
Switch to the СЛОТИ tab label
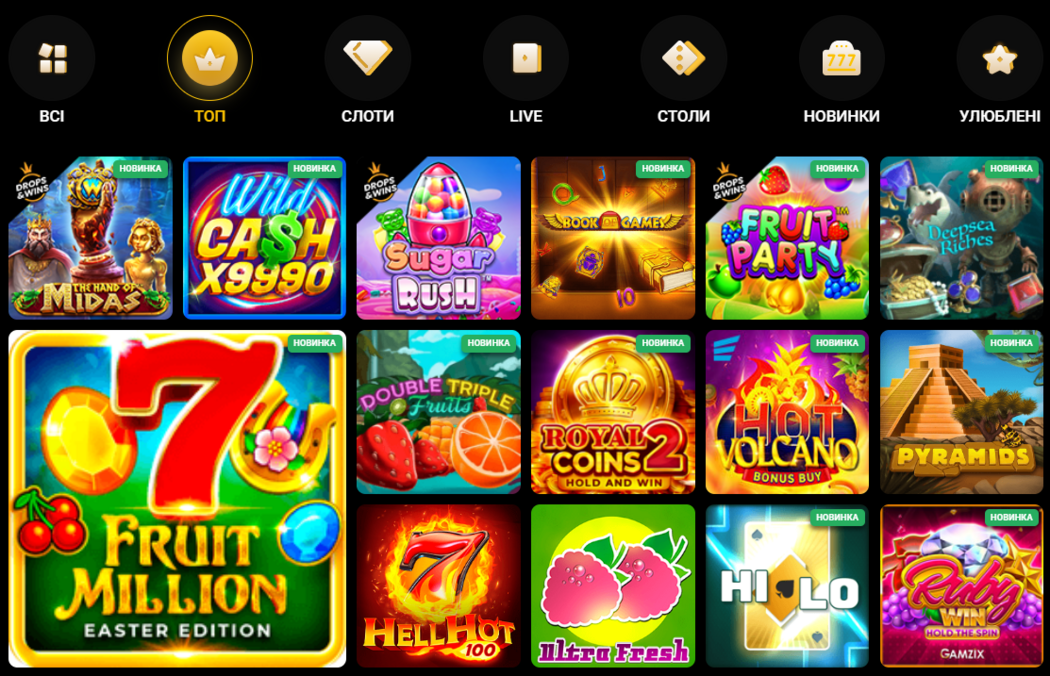click(368, 116)
